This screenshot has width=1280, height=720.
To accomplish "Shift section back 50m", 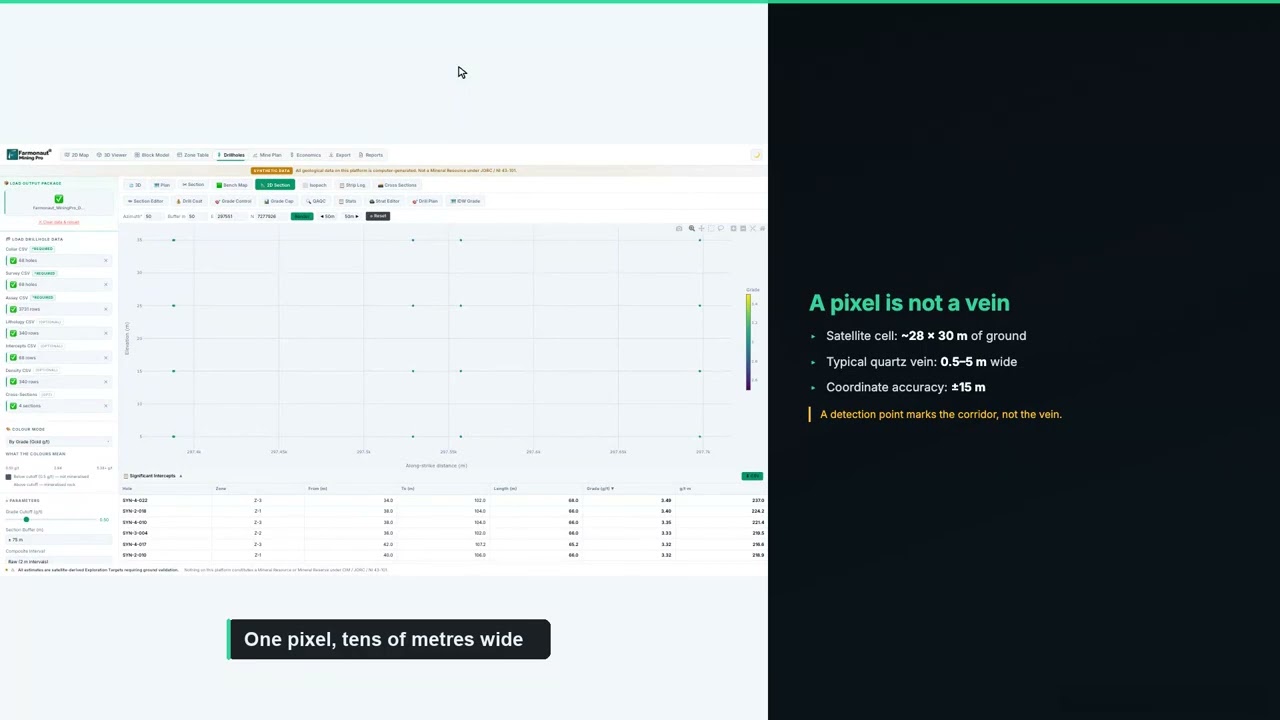I will click(x=327, y=216).
